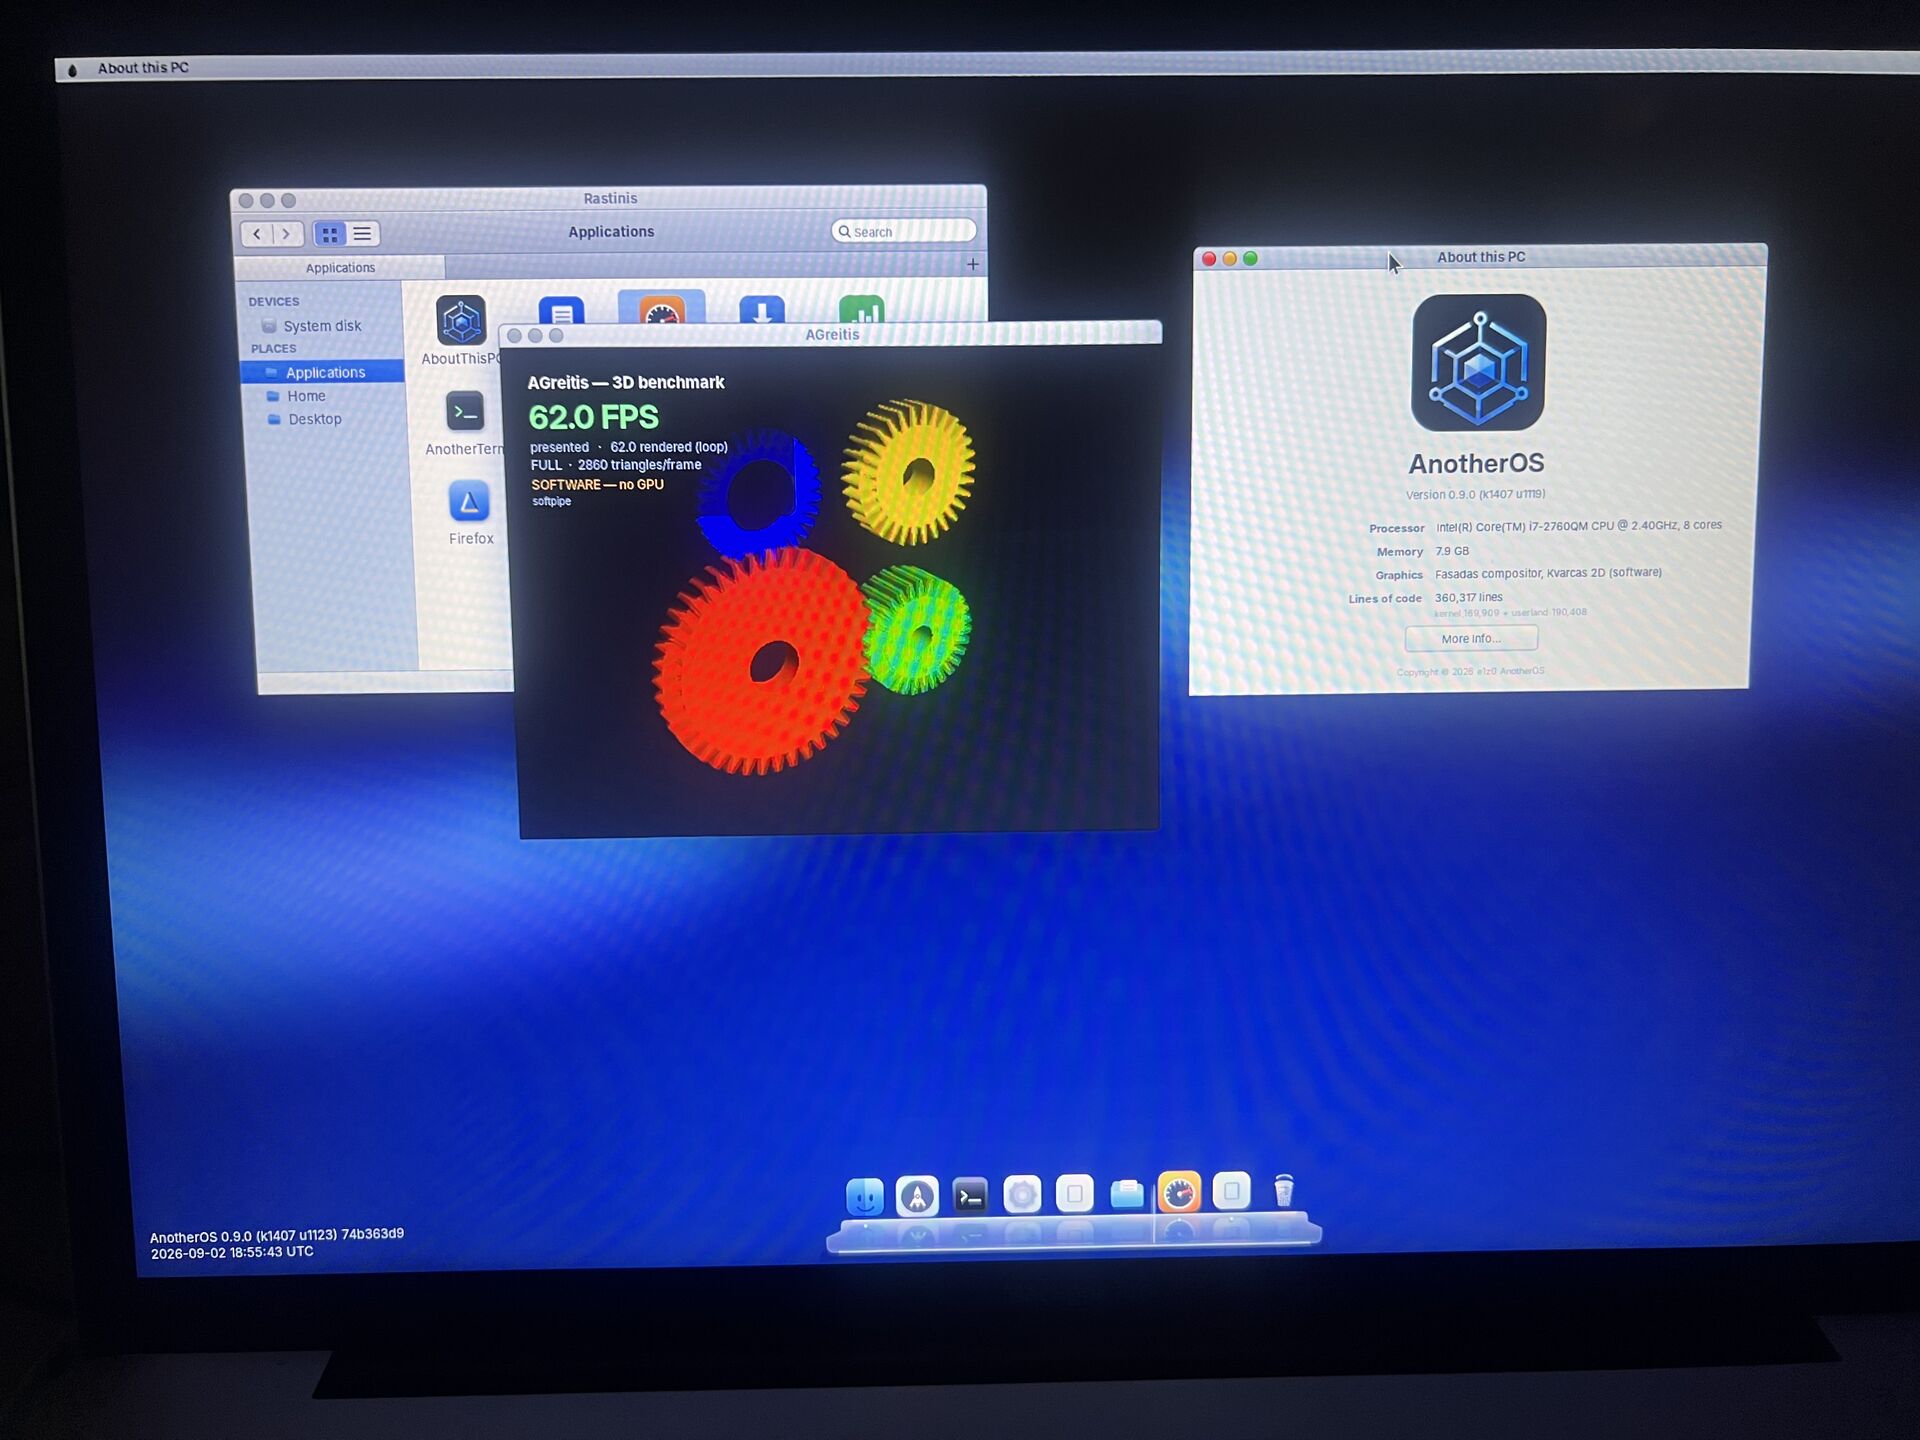1920x1440 pixels.
Task: Go back using the left chevron button
Action: click(x=257, y=234)
